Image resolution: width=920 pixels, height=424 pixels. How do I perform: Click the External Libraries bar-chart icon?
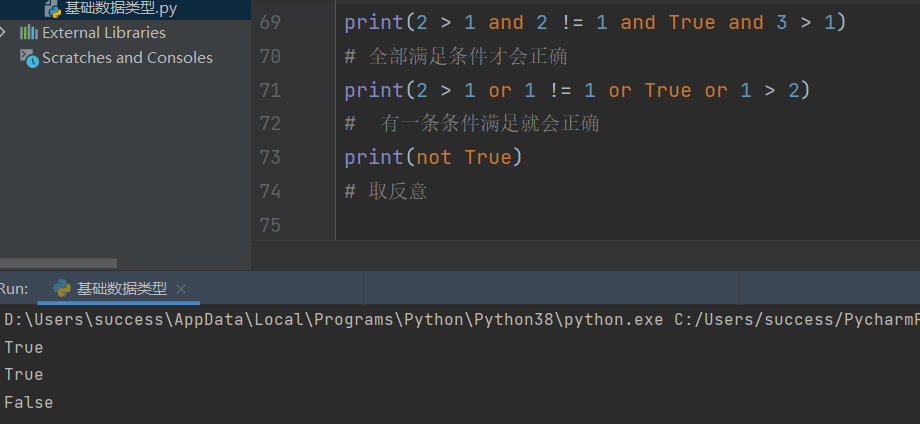[x=29, y=32]
